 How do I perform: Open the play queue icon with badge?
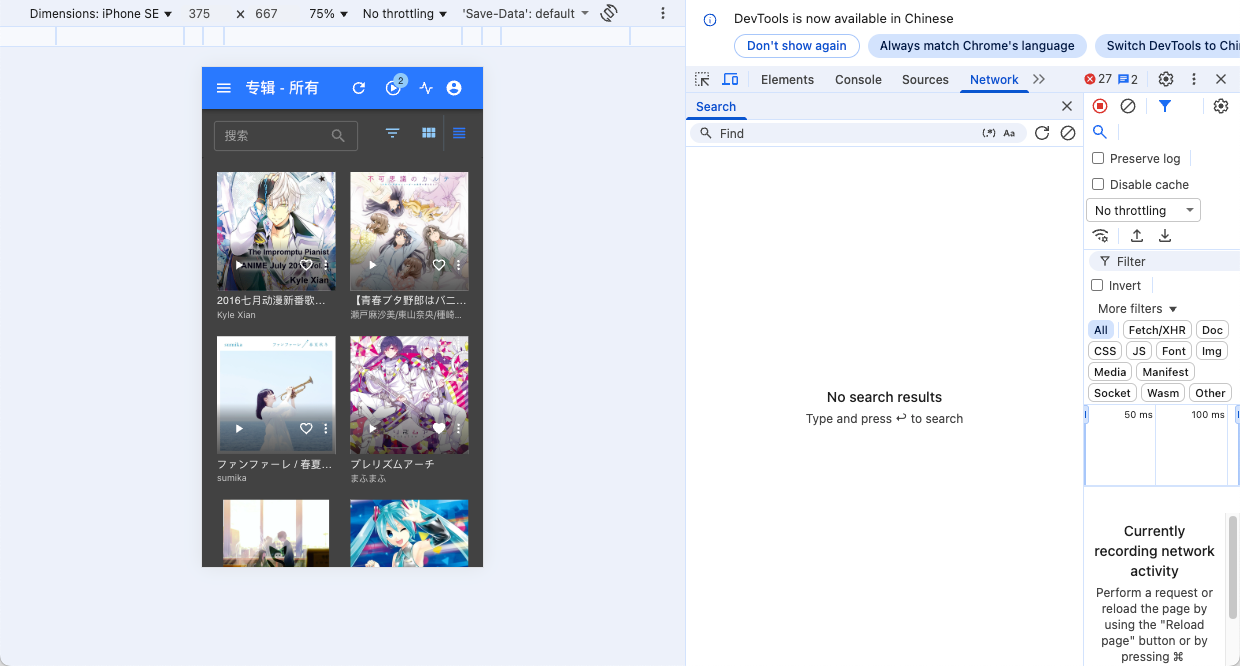click(x=393, y=88)
